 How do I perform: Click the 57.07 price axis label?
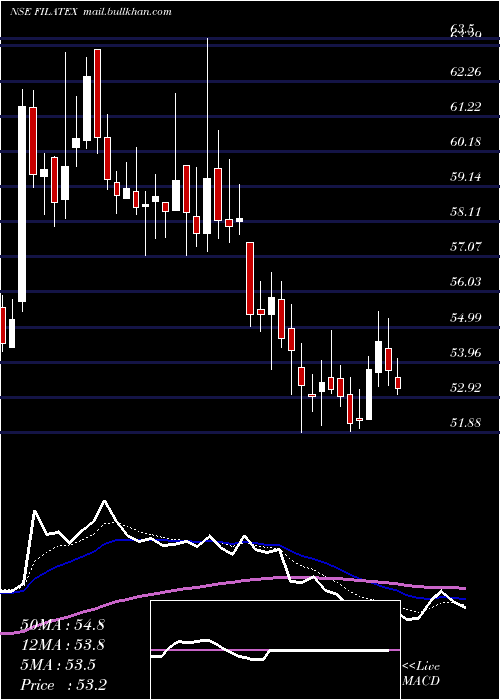466,246
